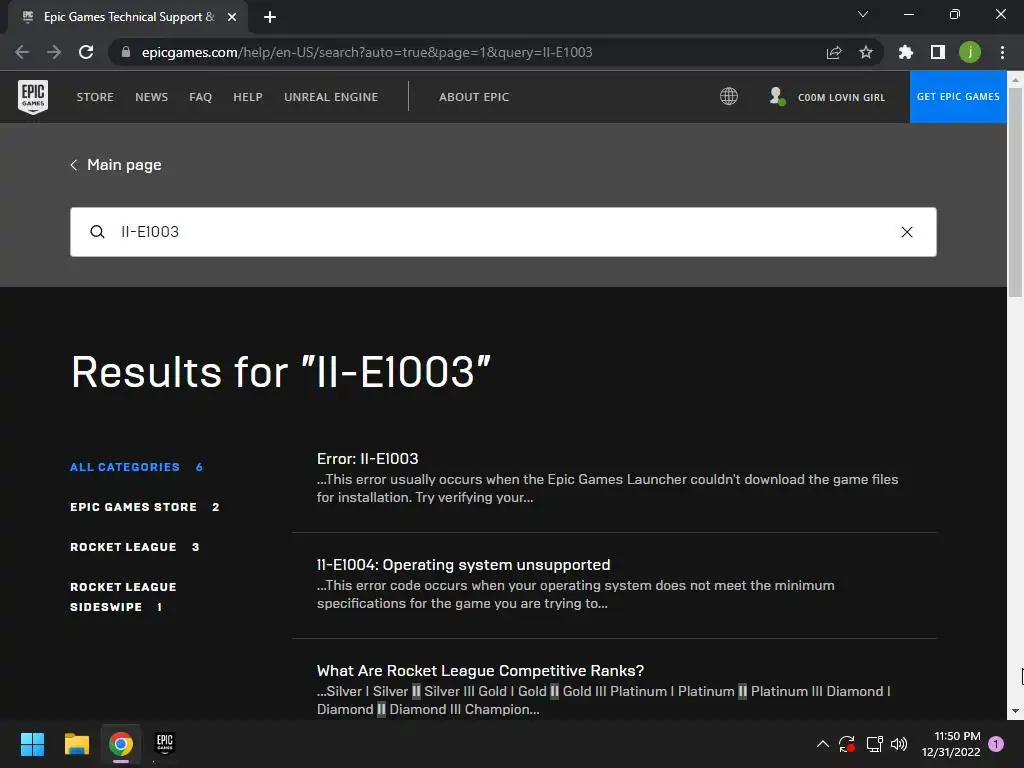Image resolution: width=1024 pixels, height=768 pixels.
Task: Clear the search box with X
Action: 906,232
